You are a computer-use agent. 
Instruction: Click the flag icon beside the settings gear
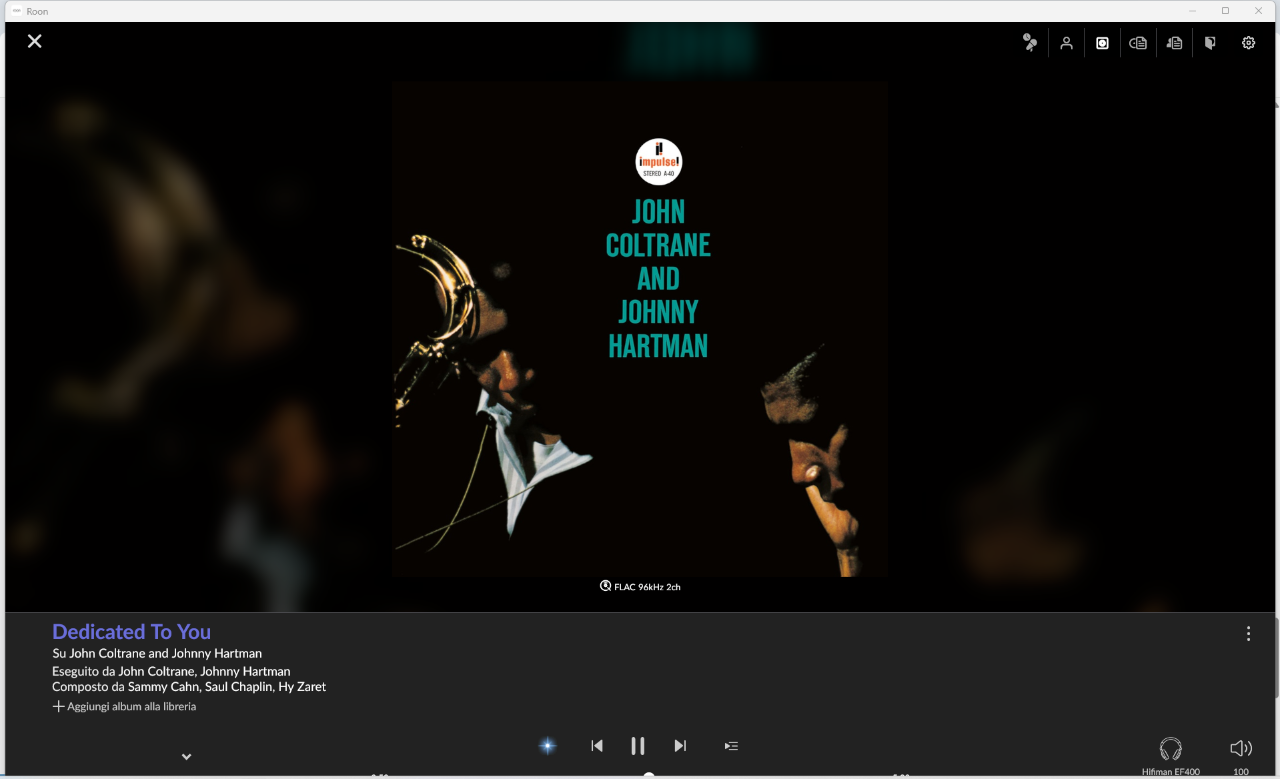coord(1210,43)
